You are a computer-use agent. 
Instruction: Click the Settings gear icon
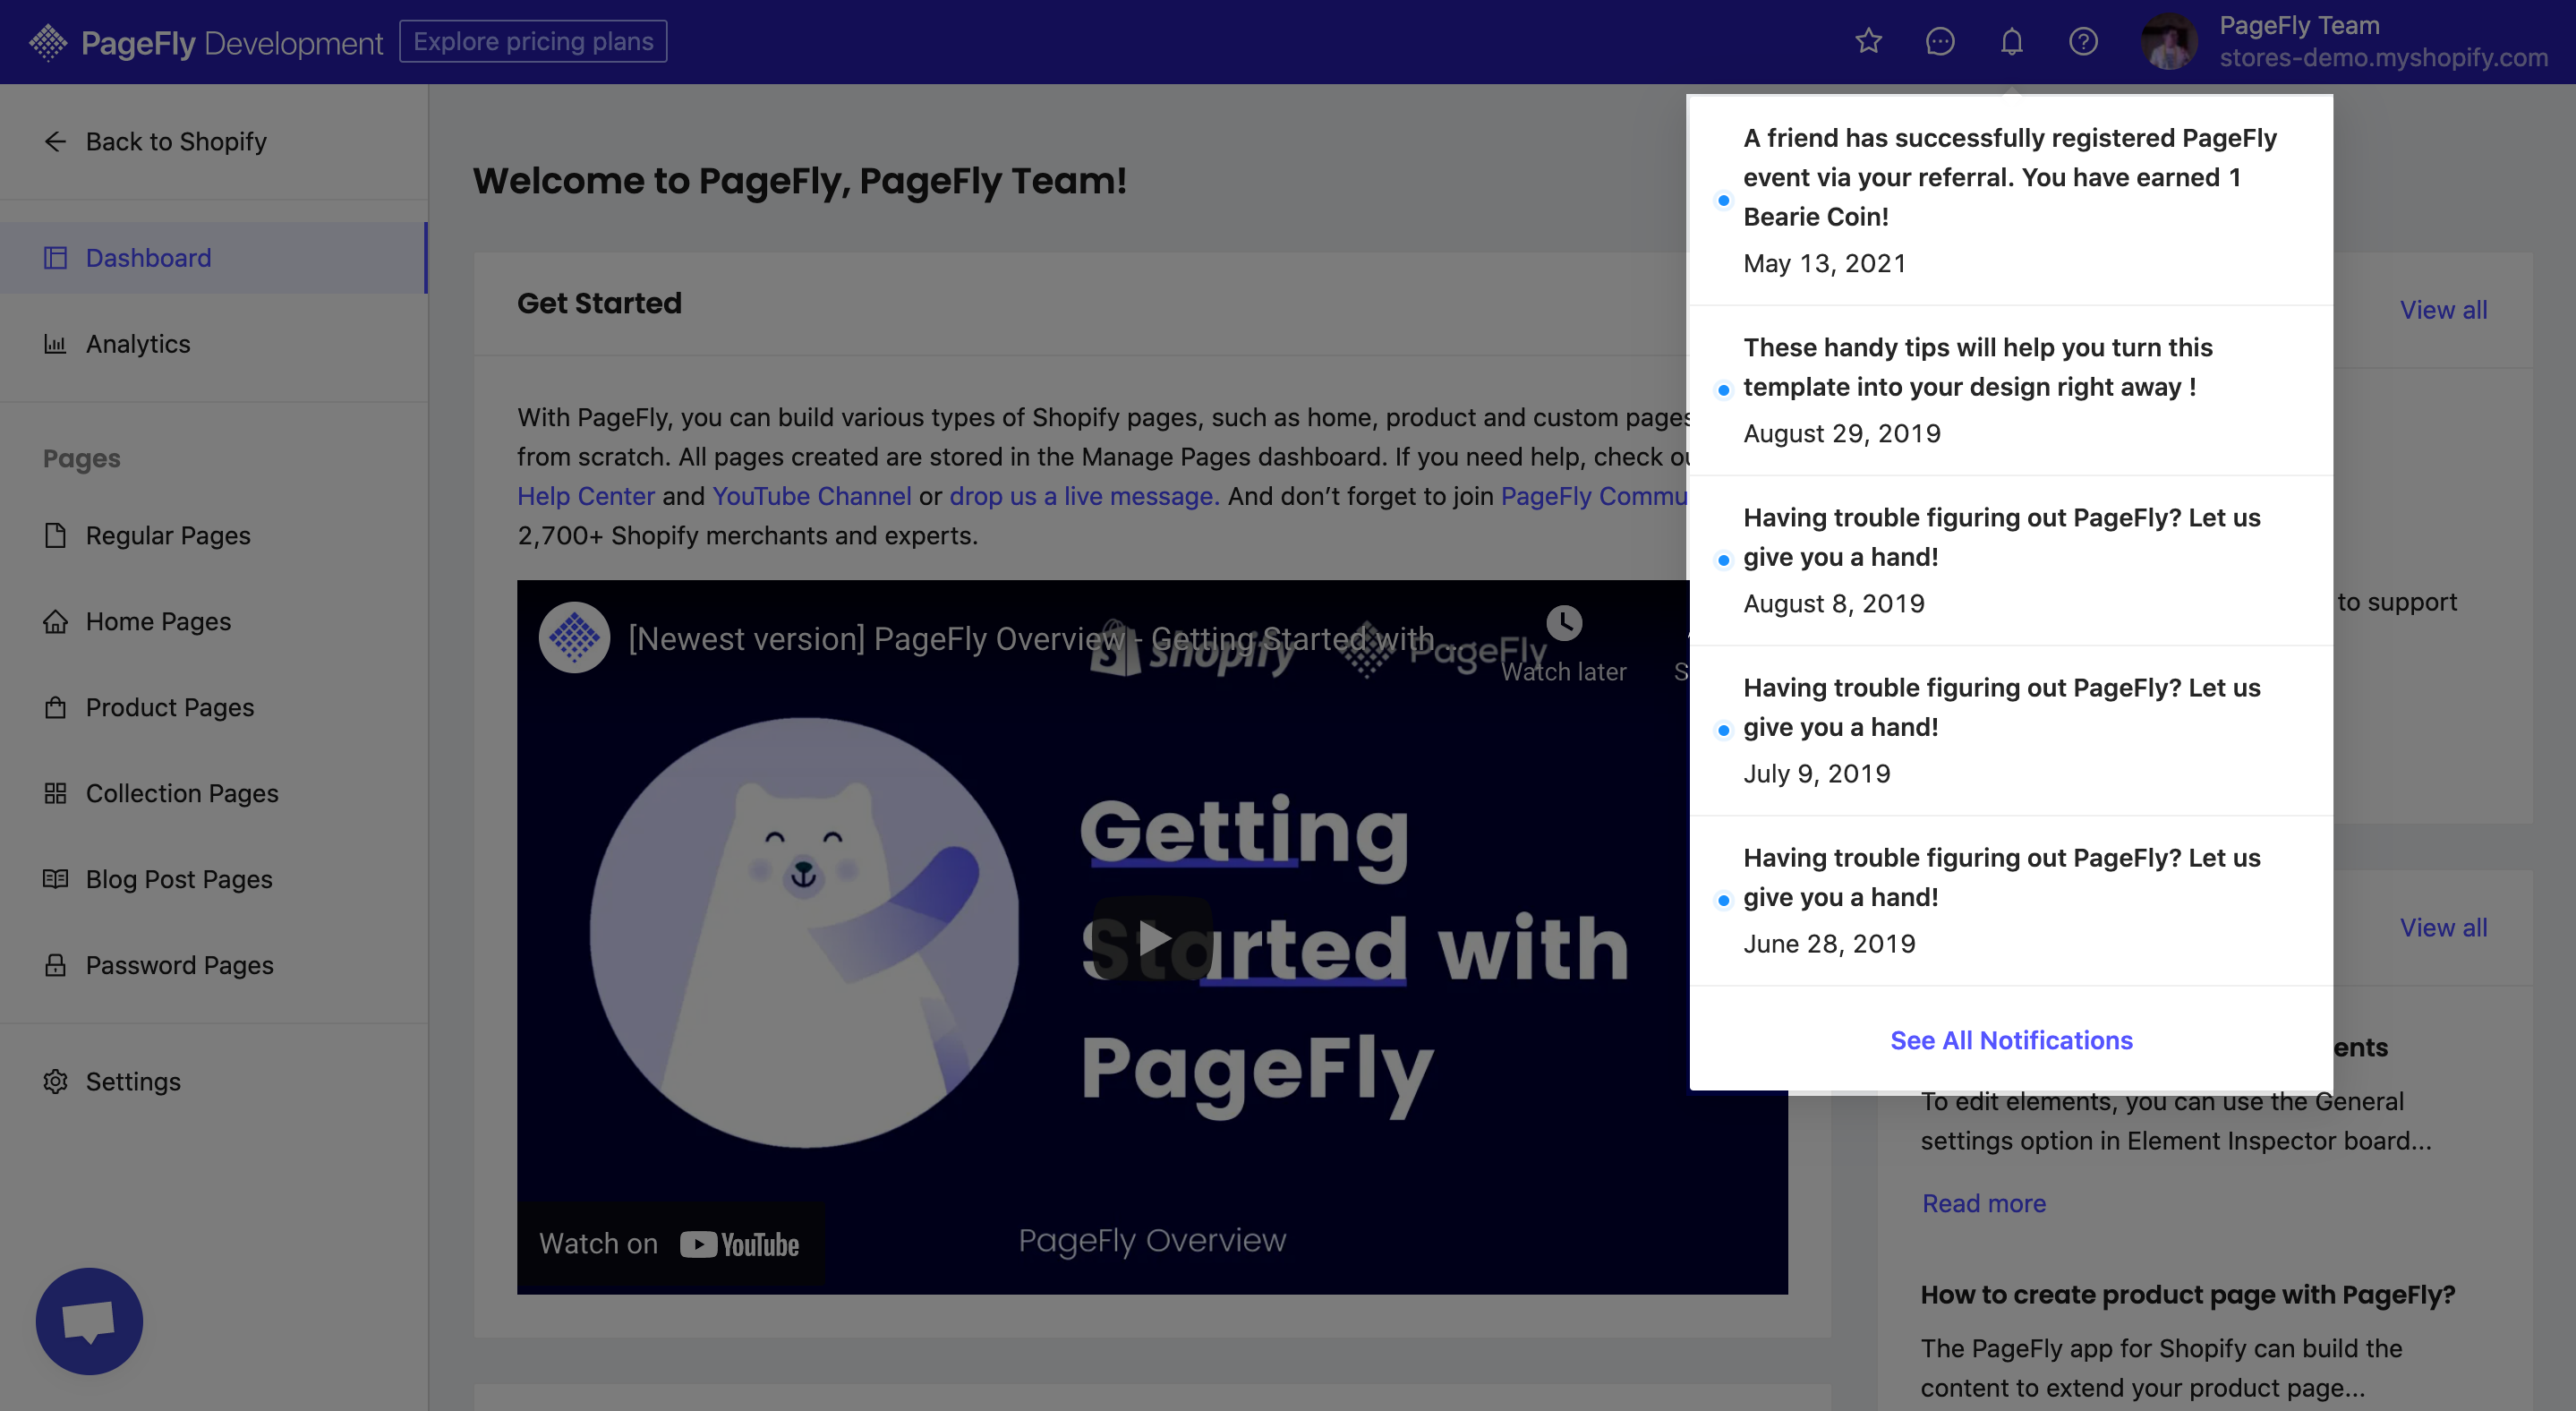click(x=56, y=1081)
